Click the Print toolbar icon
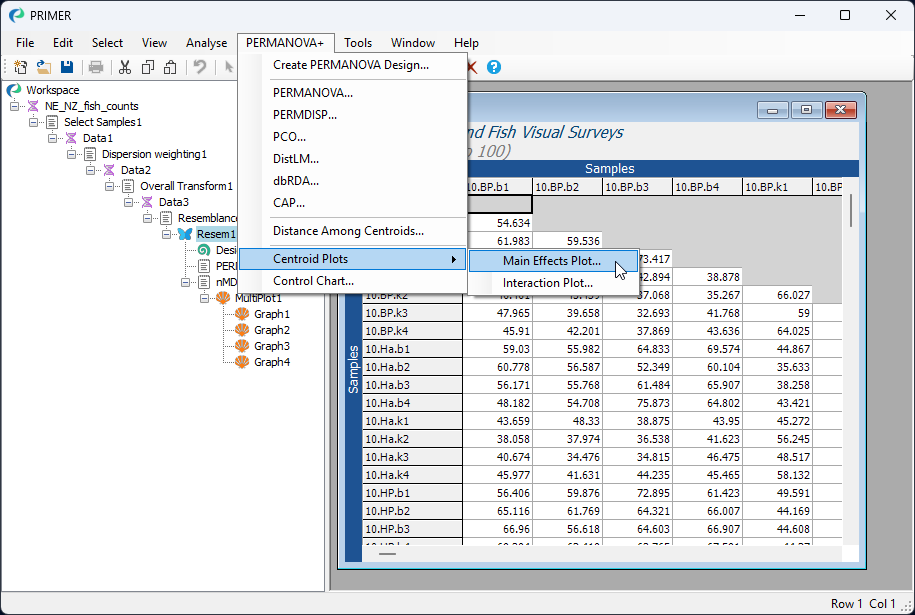This screenshot has width=915, height=615. pyautogui.click(x=96, y=67)
